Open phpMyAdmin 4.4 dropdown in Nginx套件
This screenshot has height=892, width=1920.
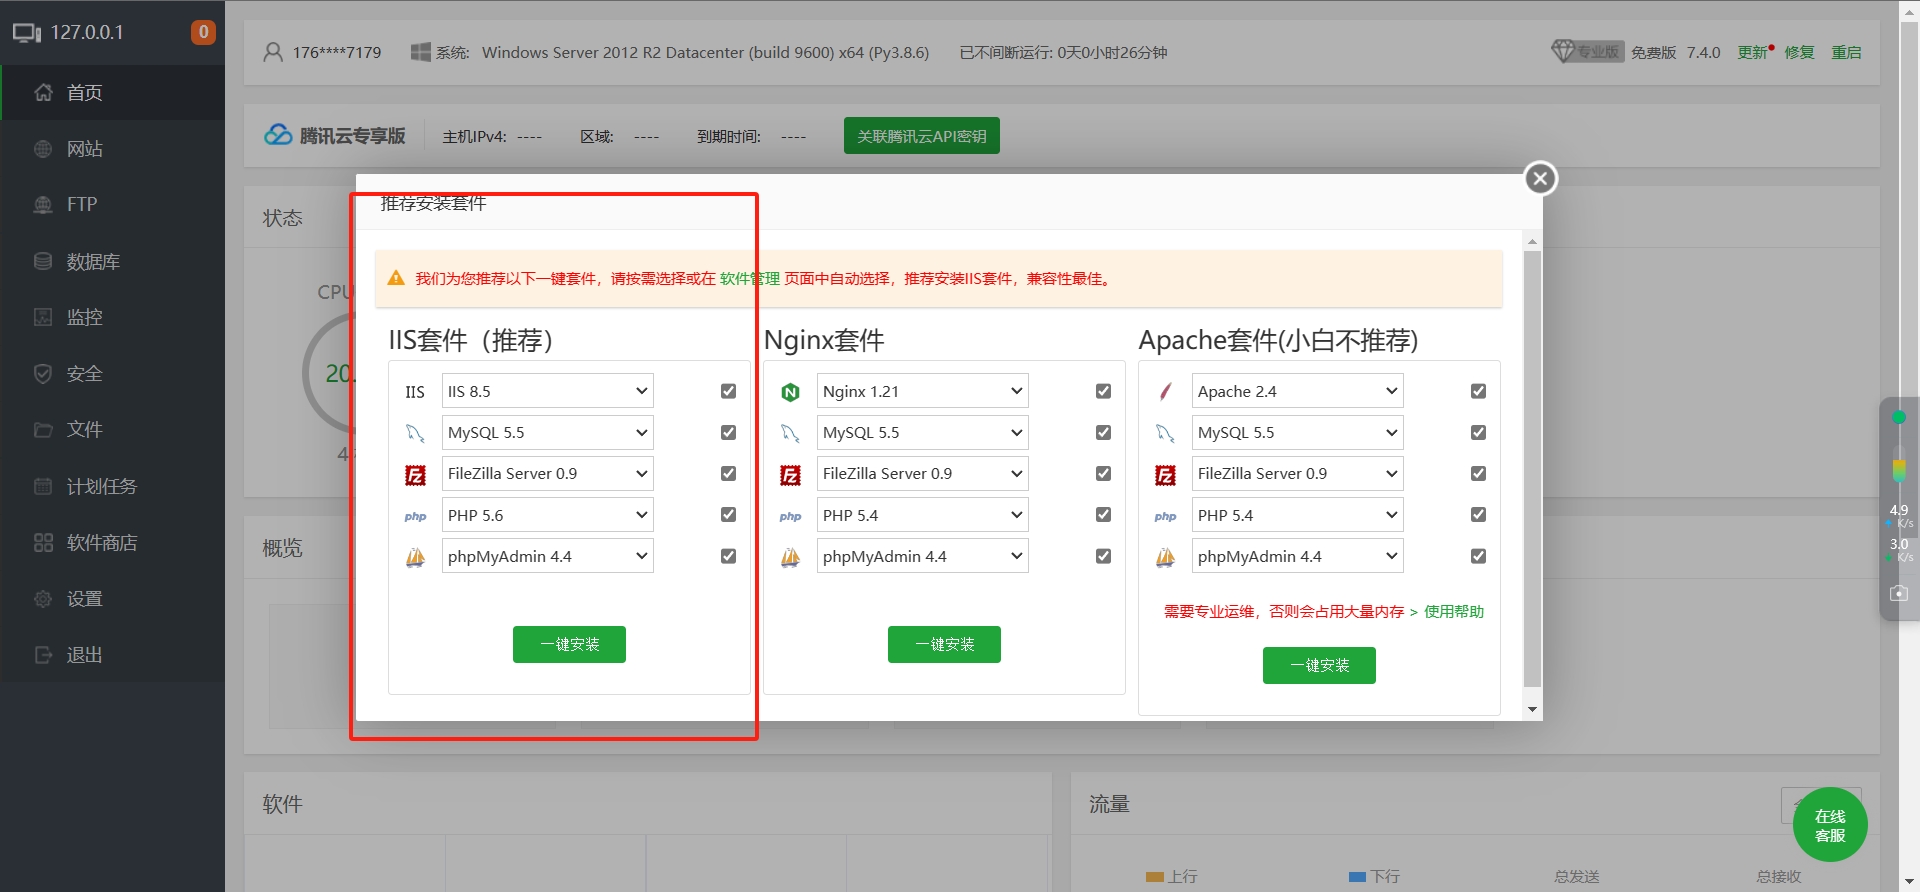[x=922, y=556]
